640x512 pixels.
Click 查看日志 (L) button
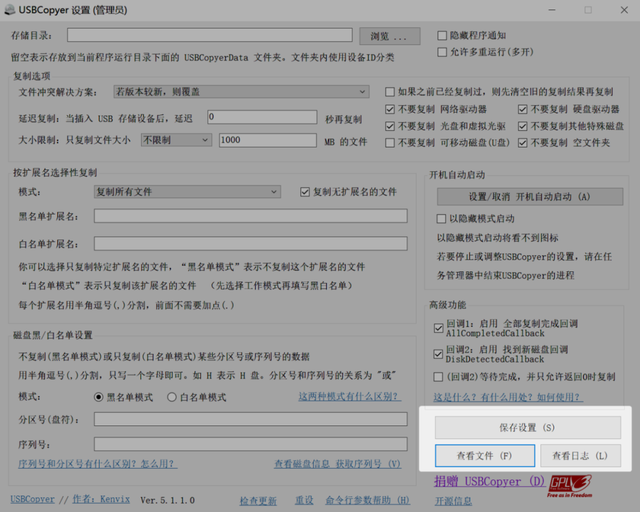(x=580, y=456)
